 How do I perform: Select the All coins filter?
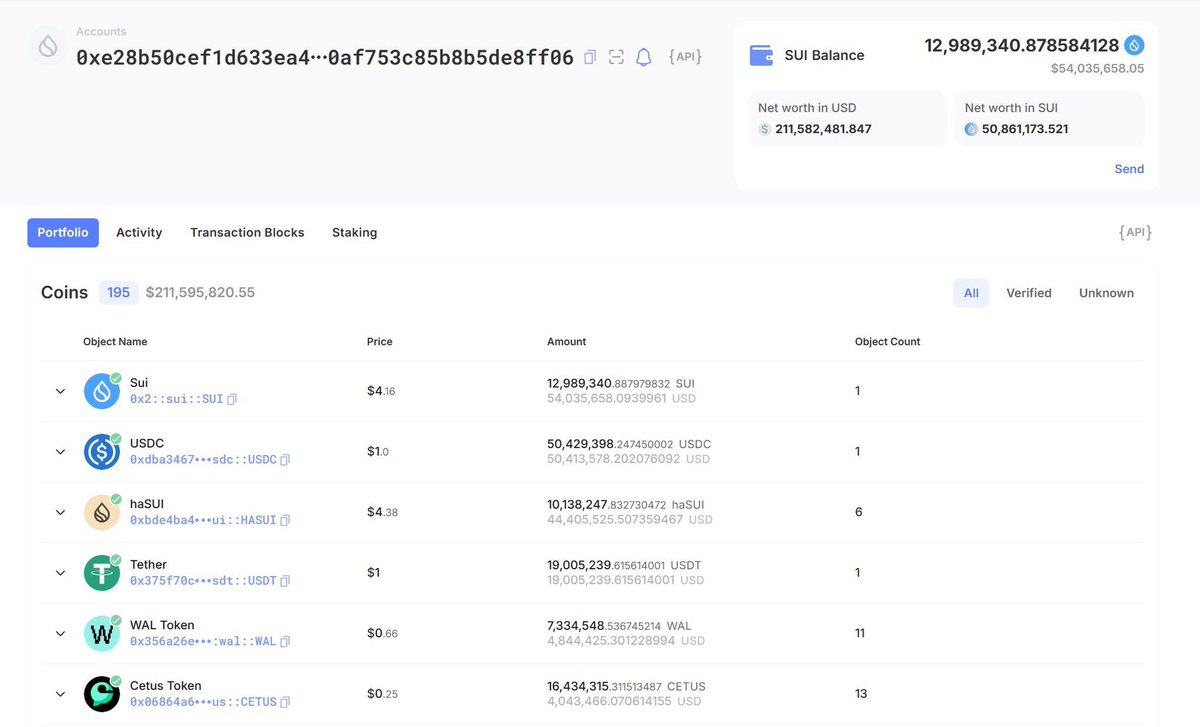click(x=971, y=293)
